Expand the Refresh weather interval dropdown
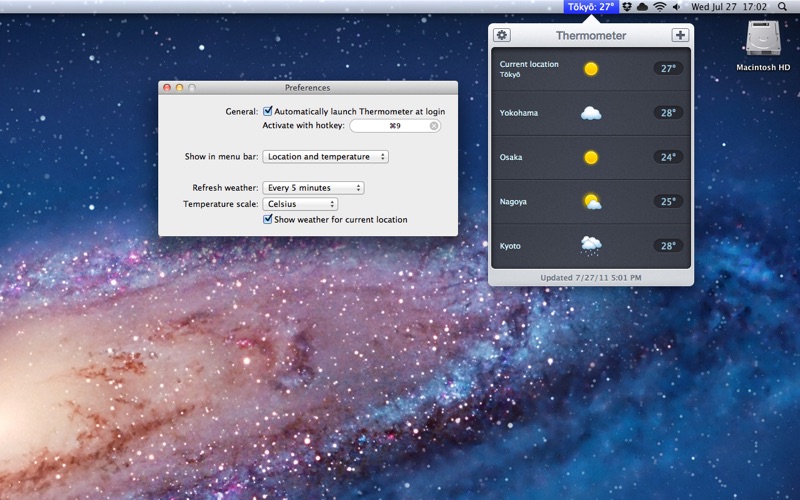800x500 pixels. [313, 188]
